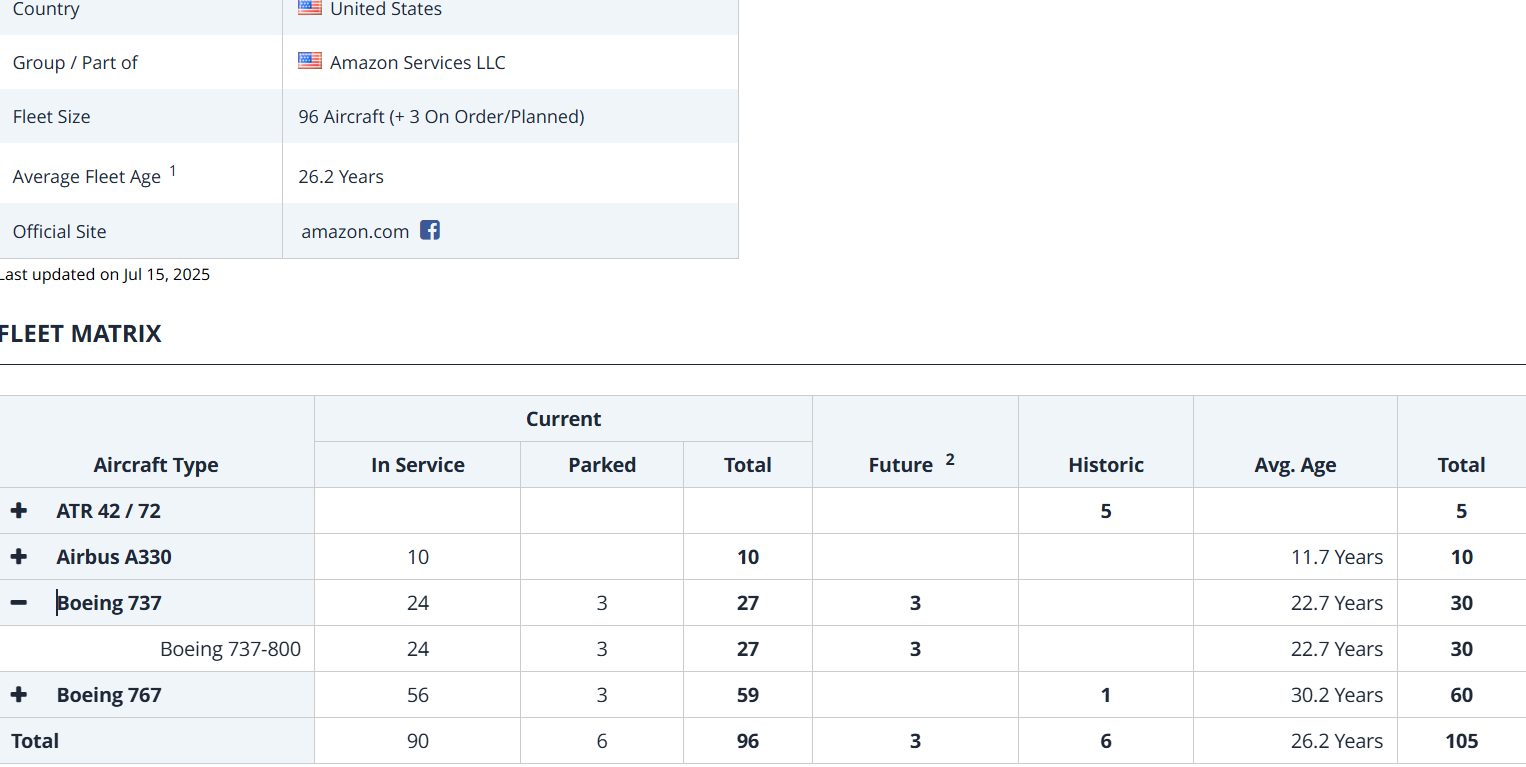This screenshot has width=1526, height=767.
Task: Click the flag icon next to United States
Action: [310, 8]
